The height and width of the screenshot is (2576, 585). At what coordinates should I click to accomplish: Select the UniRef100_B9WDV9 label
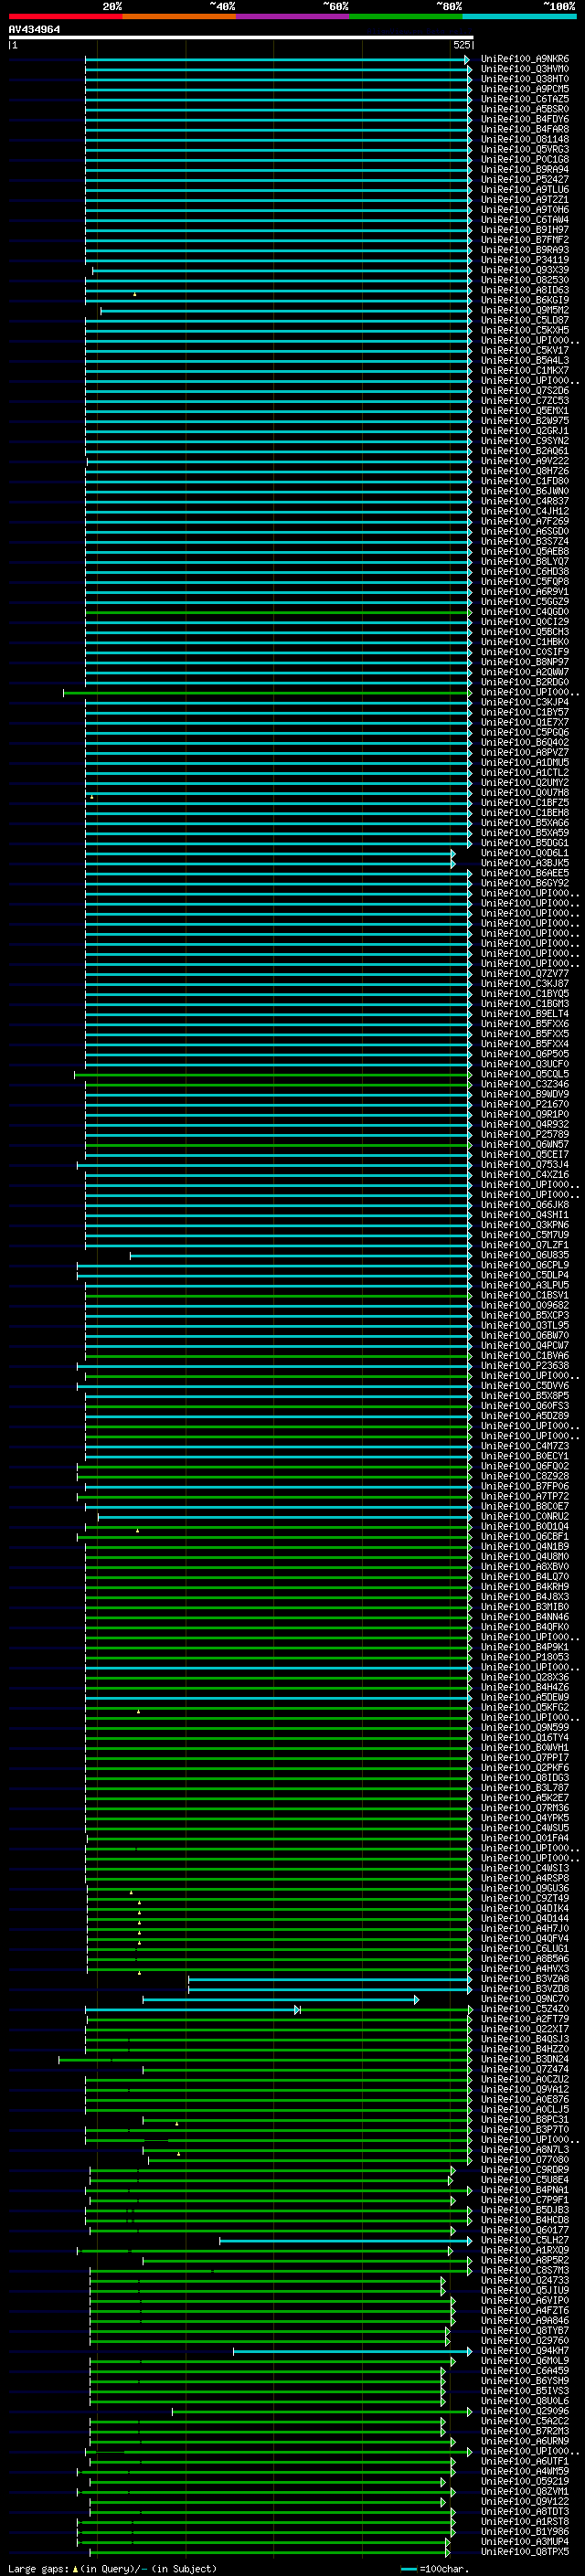click(x=524, y=1094)
